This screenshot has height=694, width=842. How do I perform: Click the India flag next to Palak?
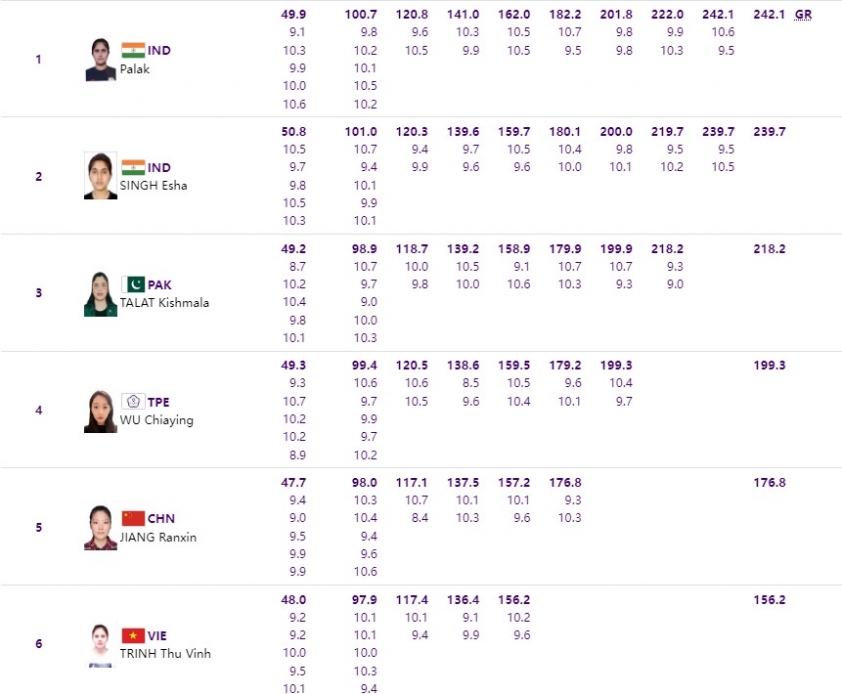click(x=133, y=50)
